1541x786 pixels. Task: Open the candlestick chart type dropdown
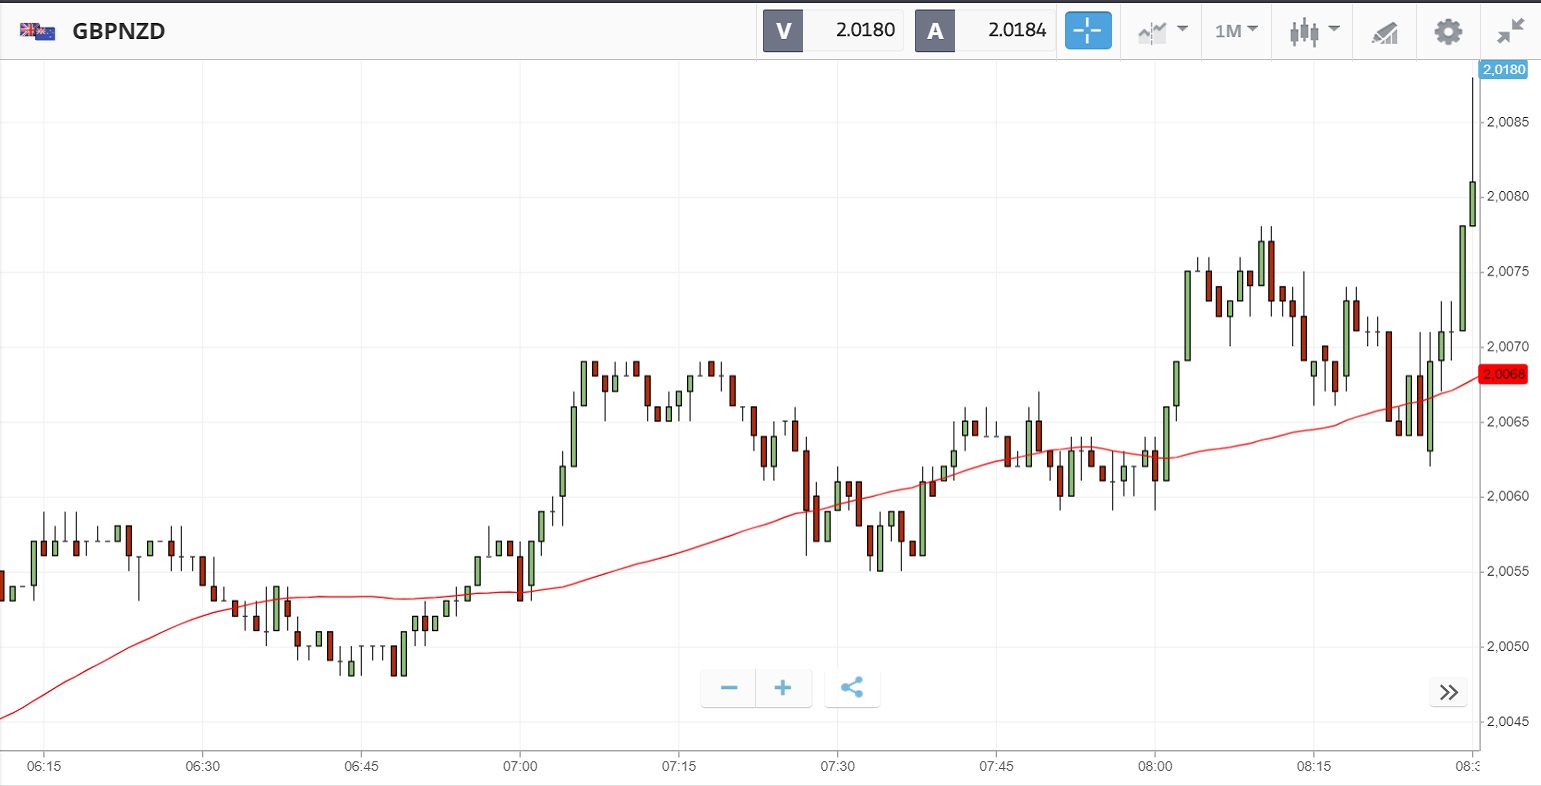pyautogui.click(x=1313, y=31)
